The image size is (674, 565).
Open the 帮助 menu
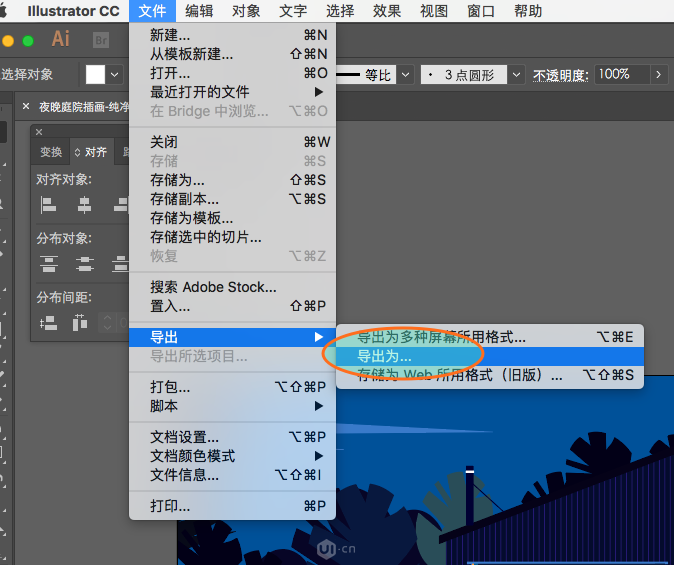click(528, 11)
